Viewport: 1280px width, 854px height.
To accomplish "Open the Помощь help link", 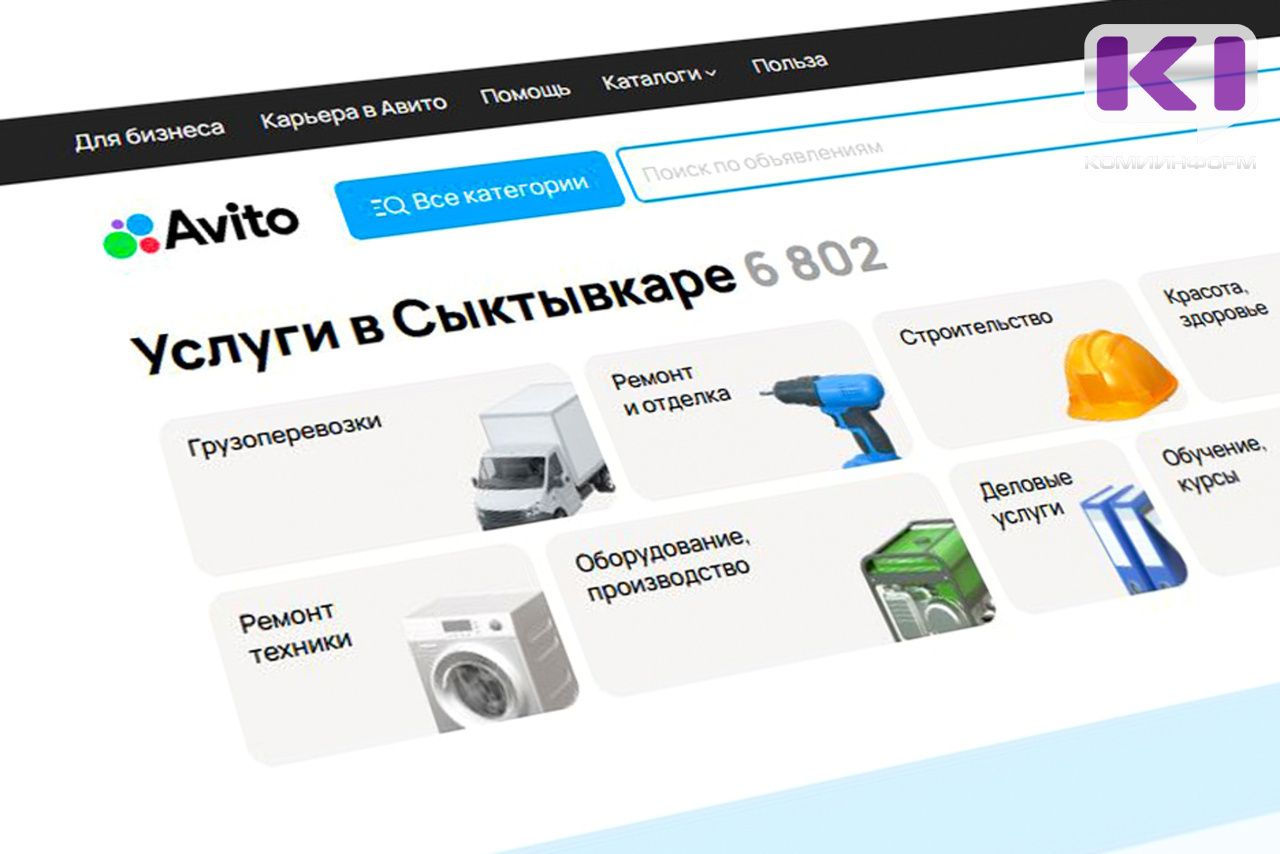I will pyautogui.click(x=525, y=93).
